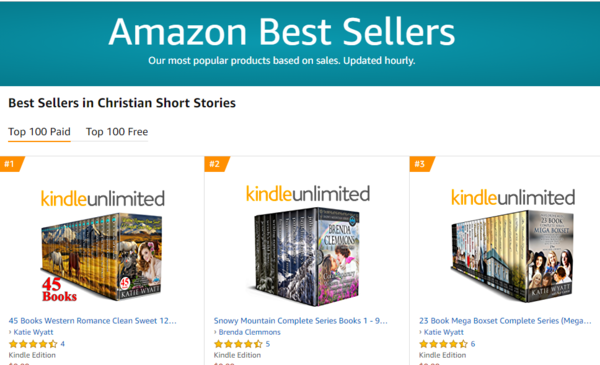This screenshot has height=365, width=600.
Task: Click the #2 rank badge
Action: click(x=217, y=164)
